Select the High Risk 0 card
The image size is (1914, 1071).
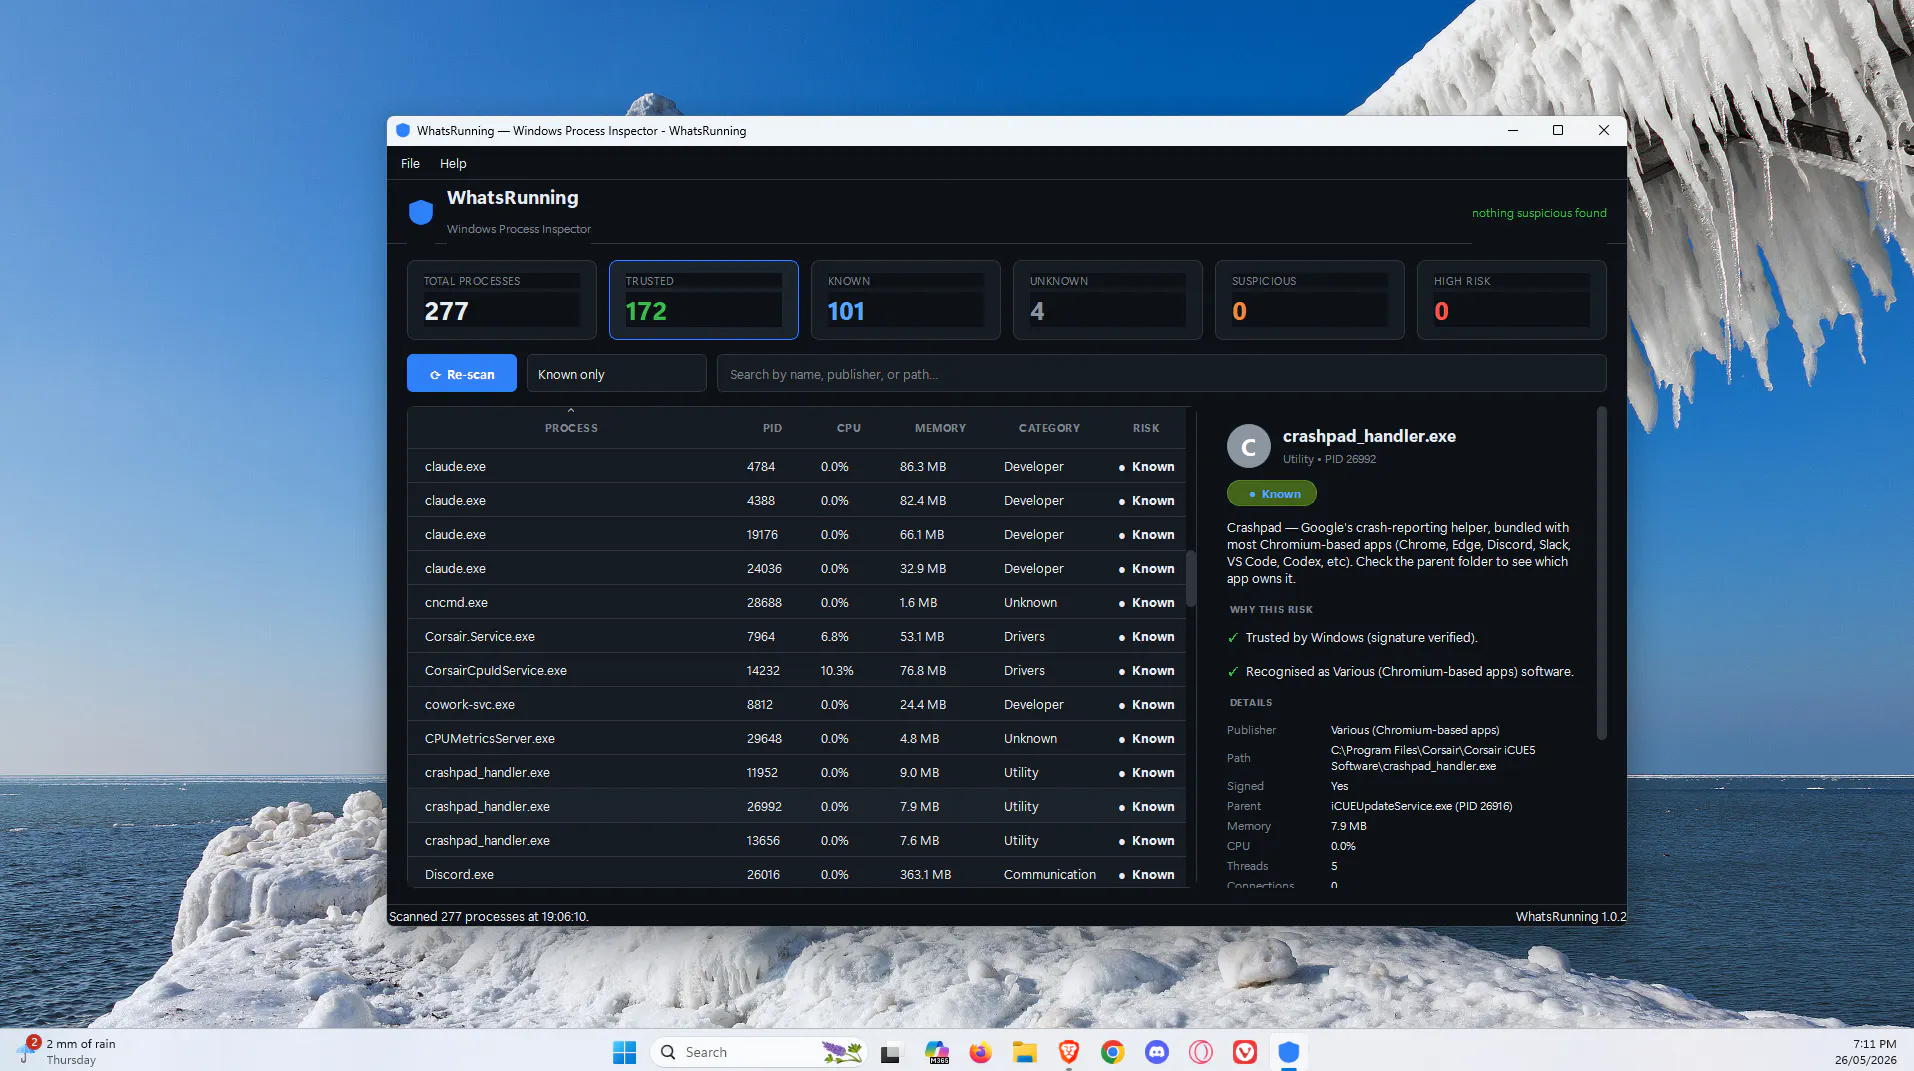click(x=1511, y=299)
